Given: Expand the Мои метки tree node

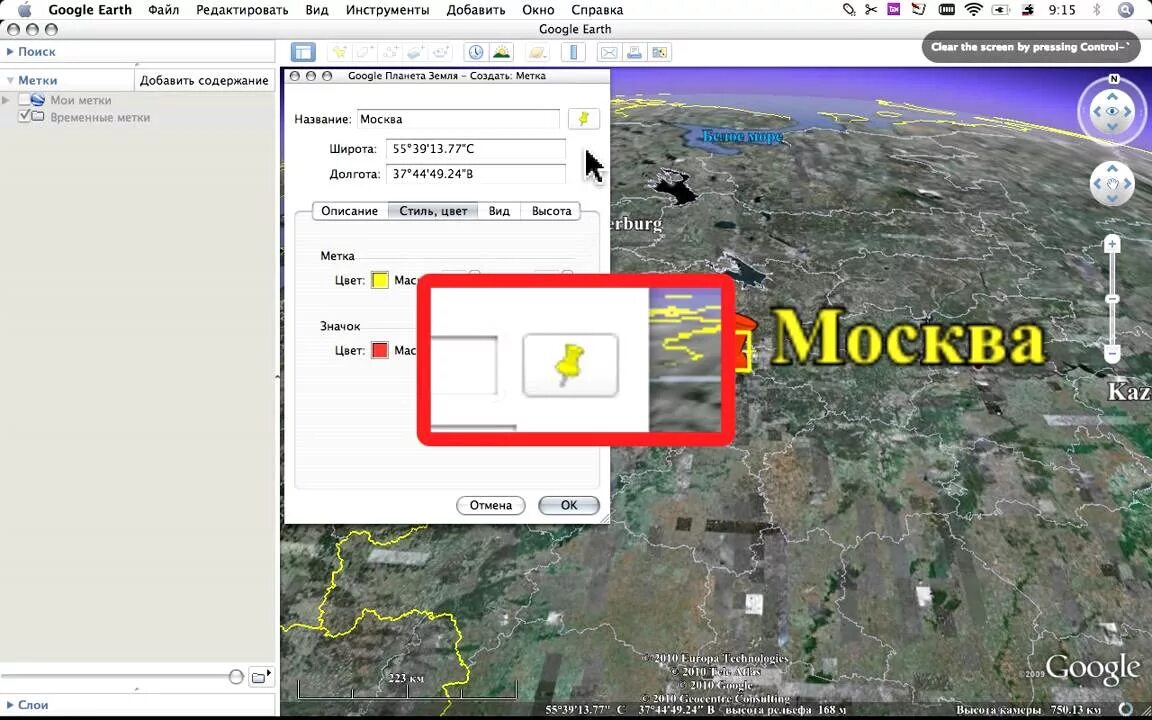Looking at the screenshot, I should tap(7, 100).
